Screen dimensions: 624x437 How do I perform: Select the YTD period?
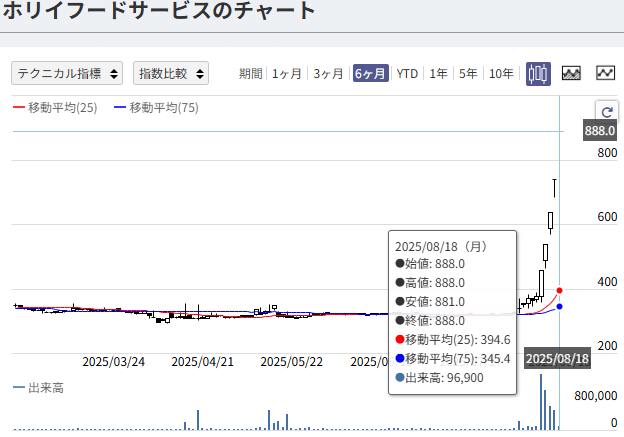(x=407, y=74)
